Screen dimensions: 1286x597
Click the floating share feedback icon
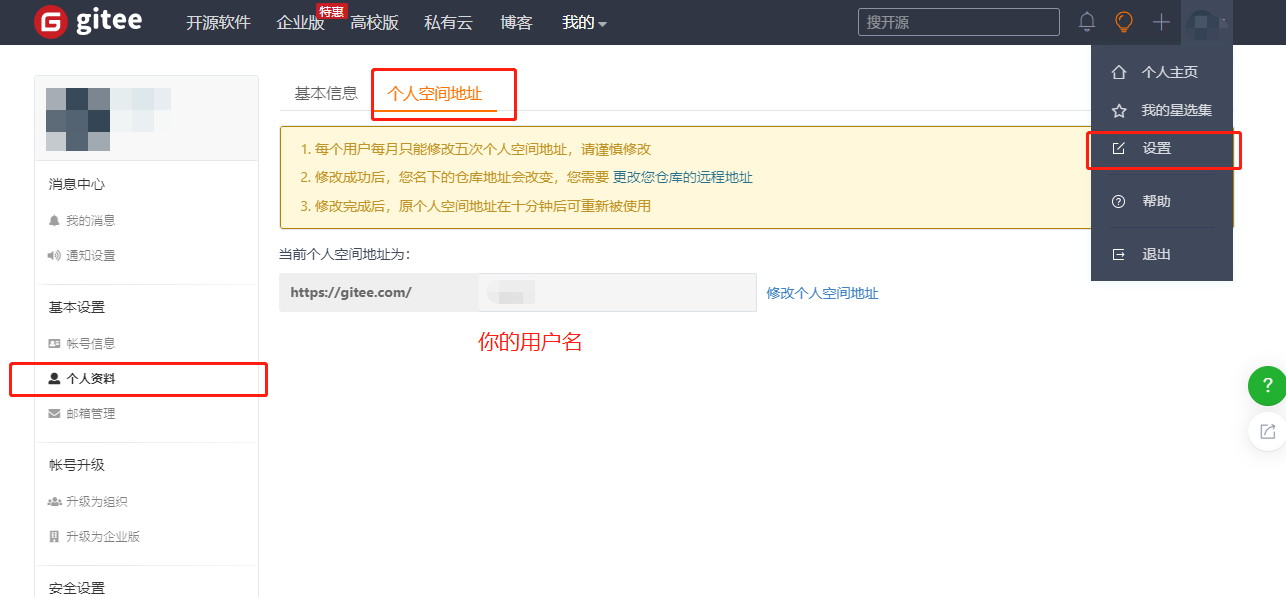1267,431
